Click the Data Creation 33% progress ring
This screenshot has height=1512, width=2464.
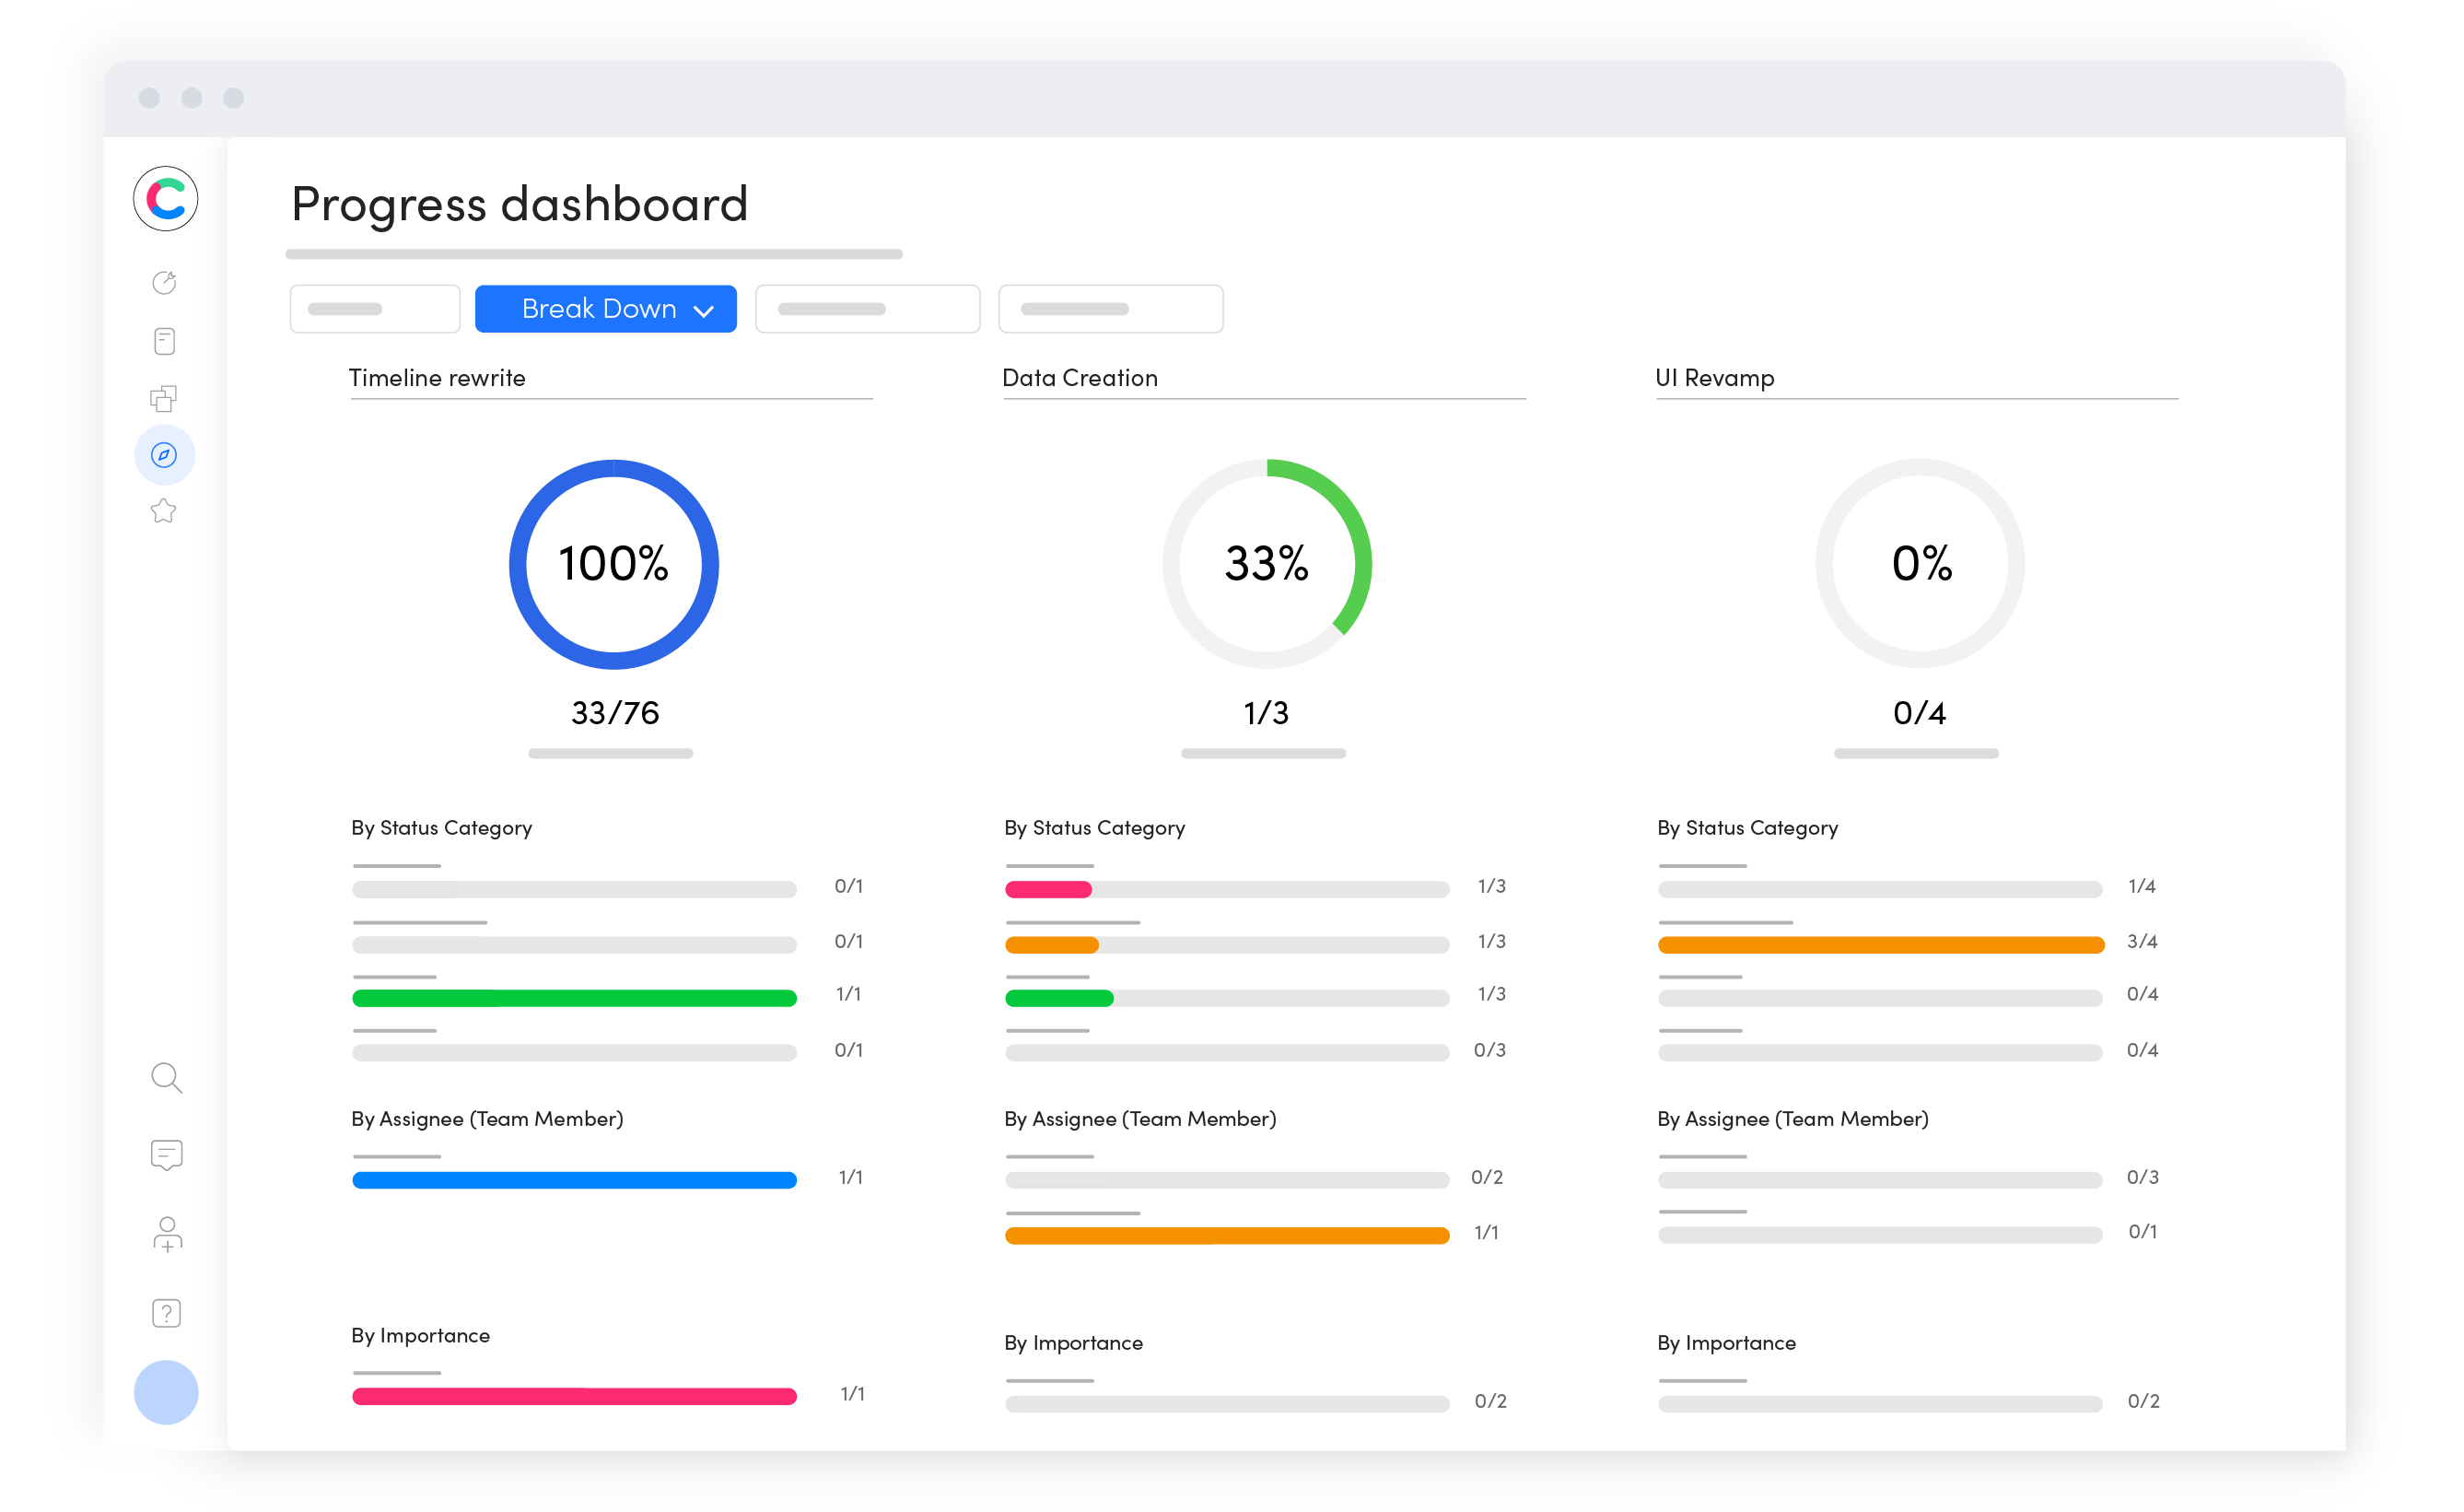coord(1266,564)
